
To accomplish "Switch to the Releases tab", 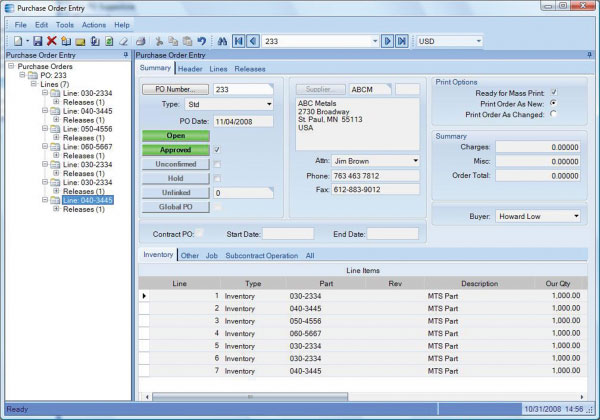I will click(251, 69).
